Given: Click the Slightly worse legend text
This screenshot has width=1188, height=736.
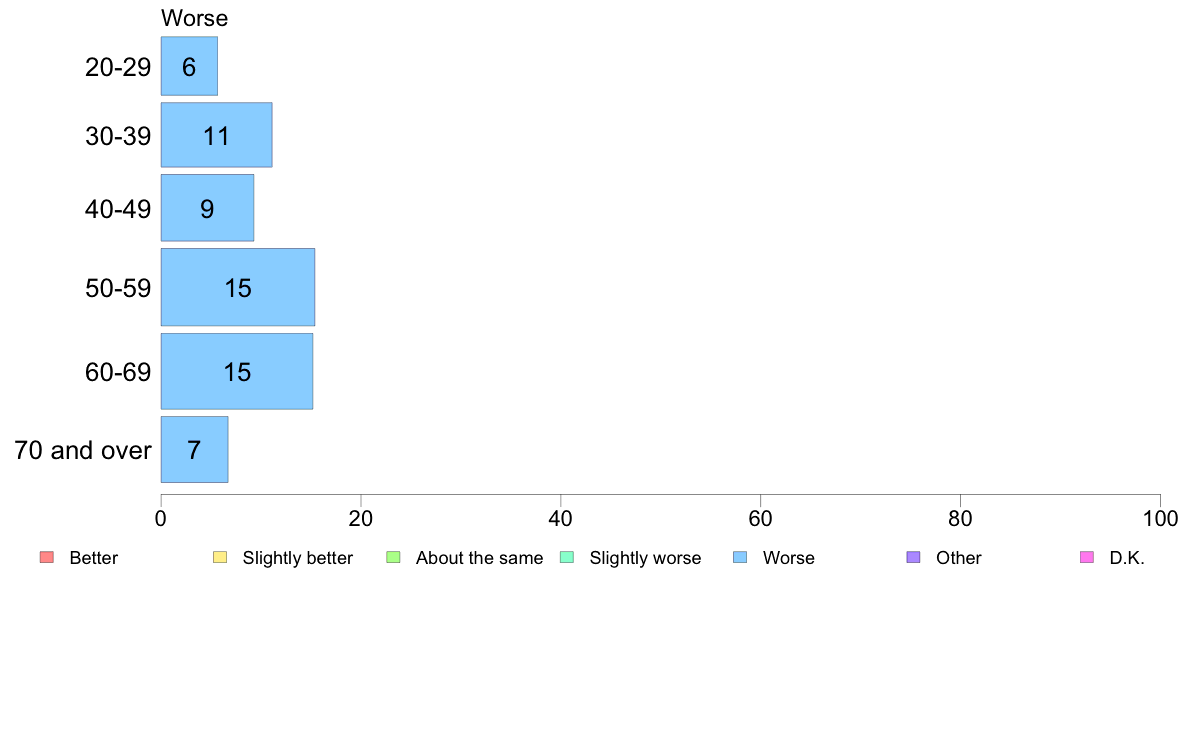Looking at the screenshot, I should click(646, 558).
